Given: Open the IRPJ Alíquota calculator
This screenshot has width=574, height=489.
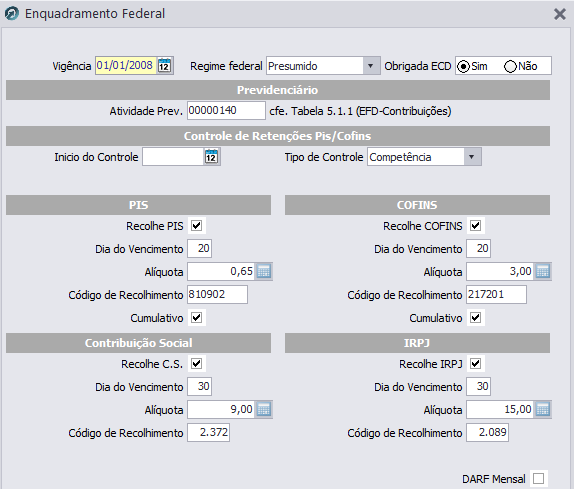Looking at the screenshot, I should click(543, 409).
